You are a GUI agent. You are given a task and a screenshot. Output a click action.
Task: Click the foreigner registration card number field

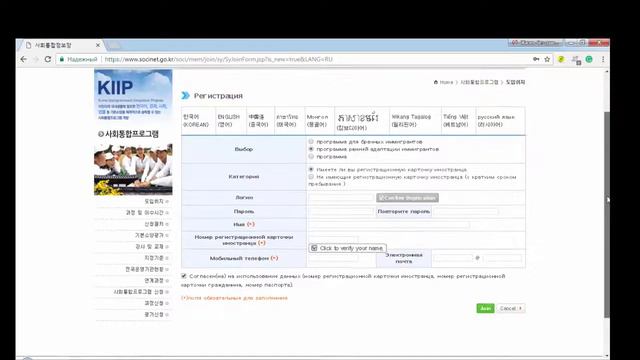tap(333, 239)
